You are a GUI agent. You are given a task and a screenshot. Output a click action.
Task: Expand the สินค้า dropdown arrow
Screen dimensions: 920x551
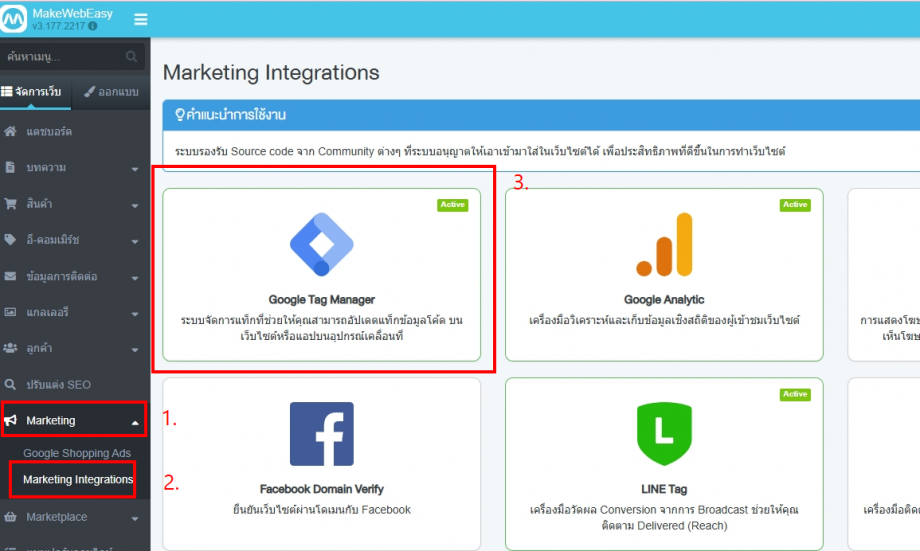pos(135,205)
